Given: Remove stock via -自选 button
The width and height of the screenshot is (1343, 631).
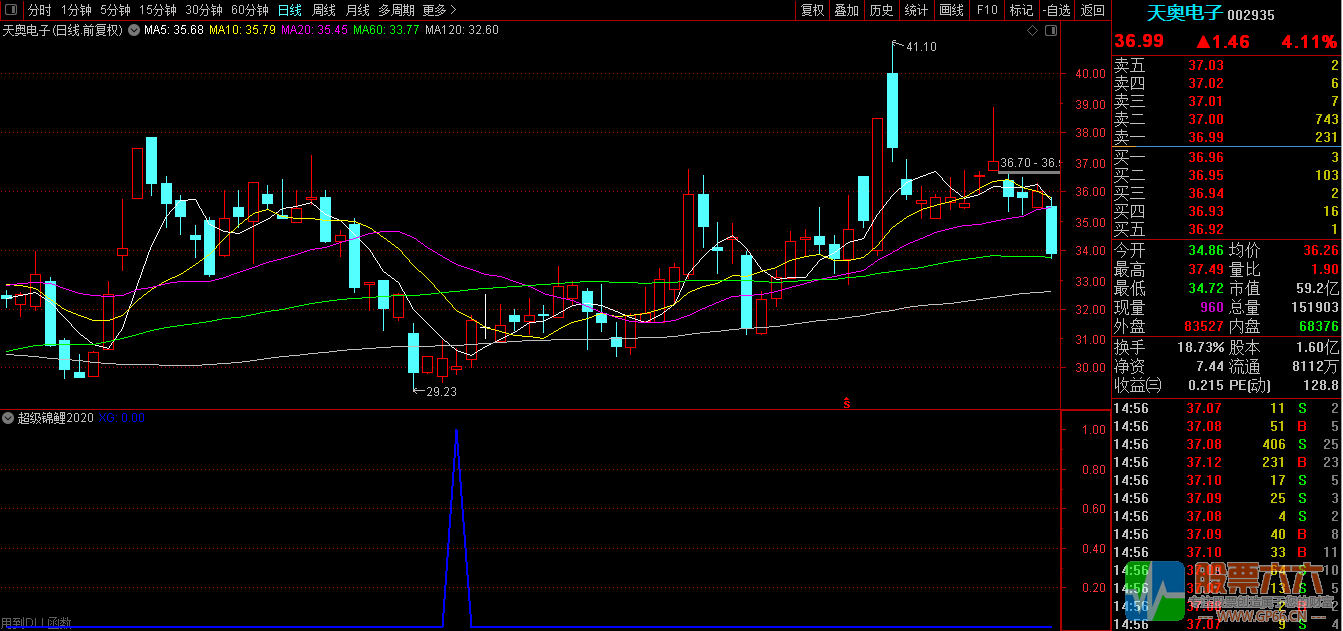Looking at the screenshot, I should 1056,10.
